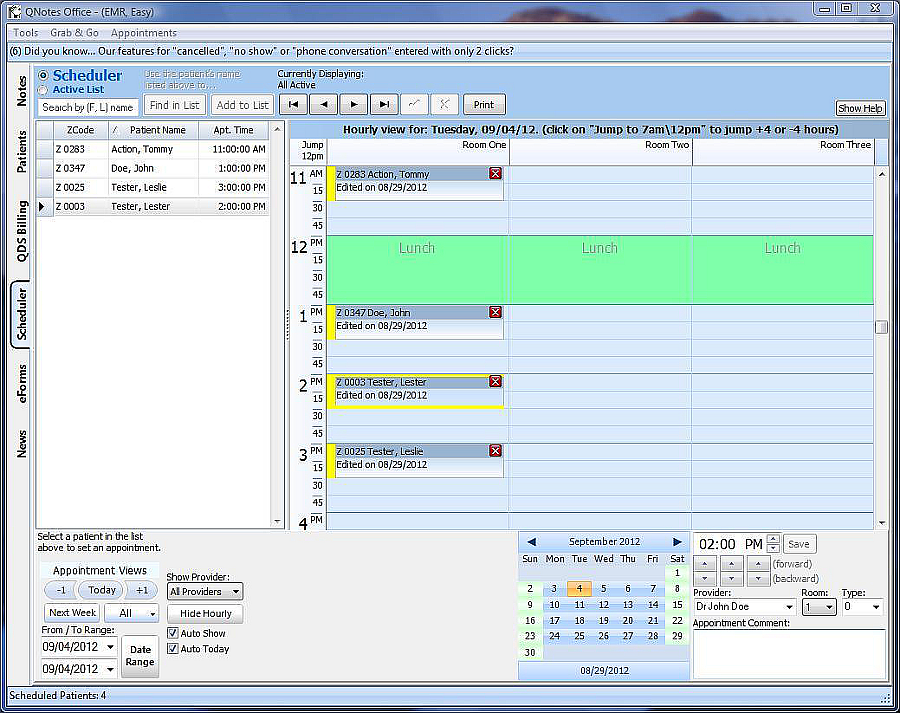Viewport: 900px width, 713px height.
Task: Click the Print button
Action: point(484,104)
